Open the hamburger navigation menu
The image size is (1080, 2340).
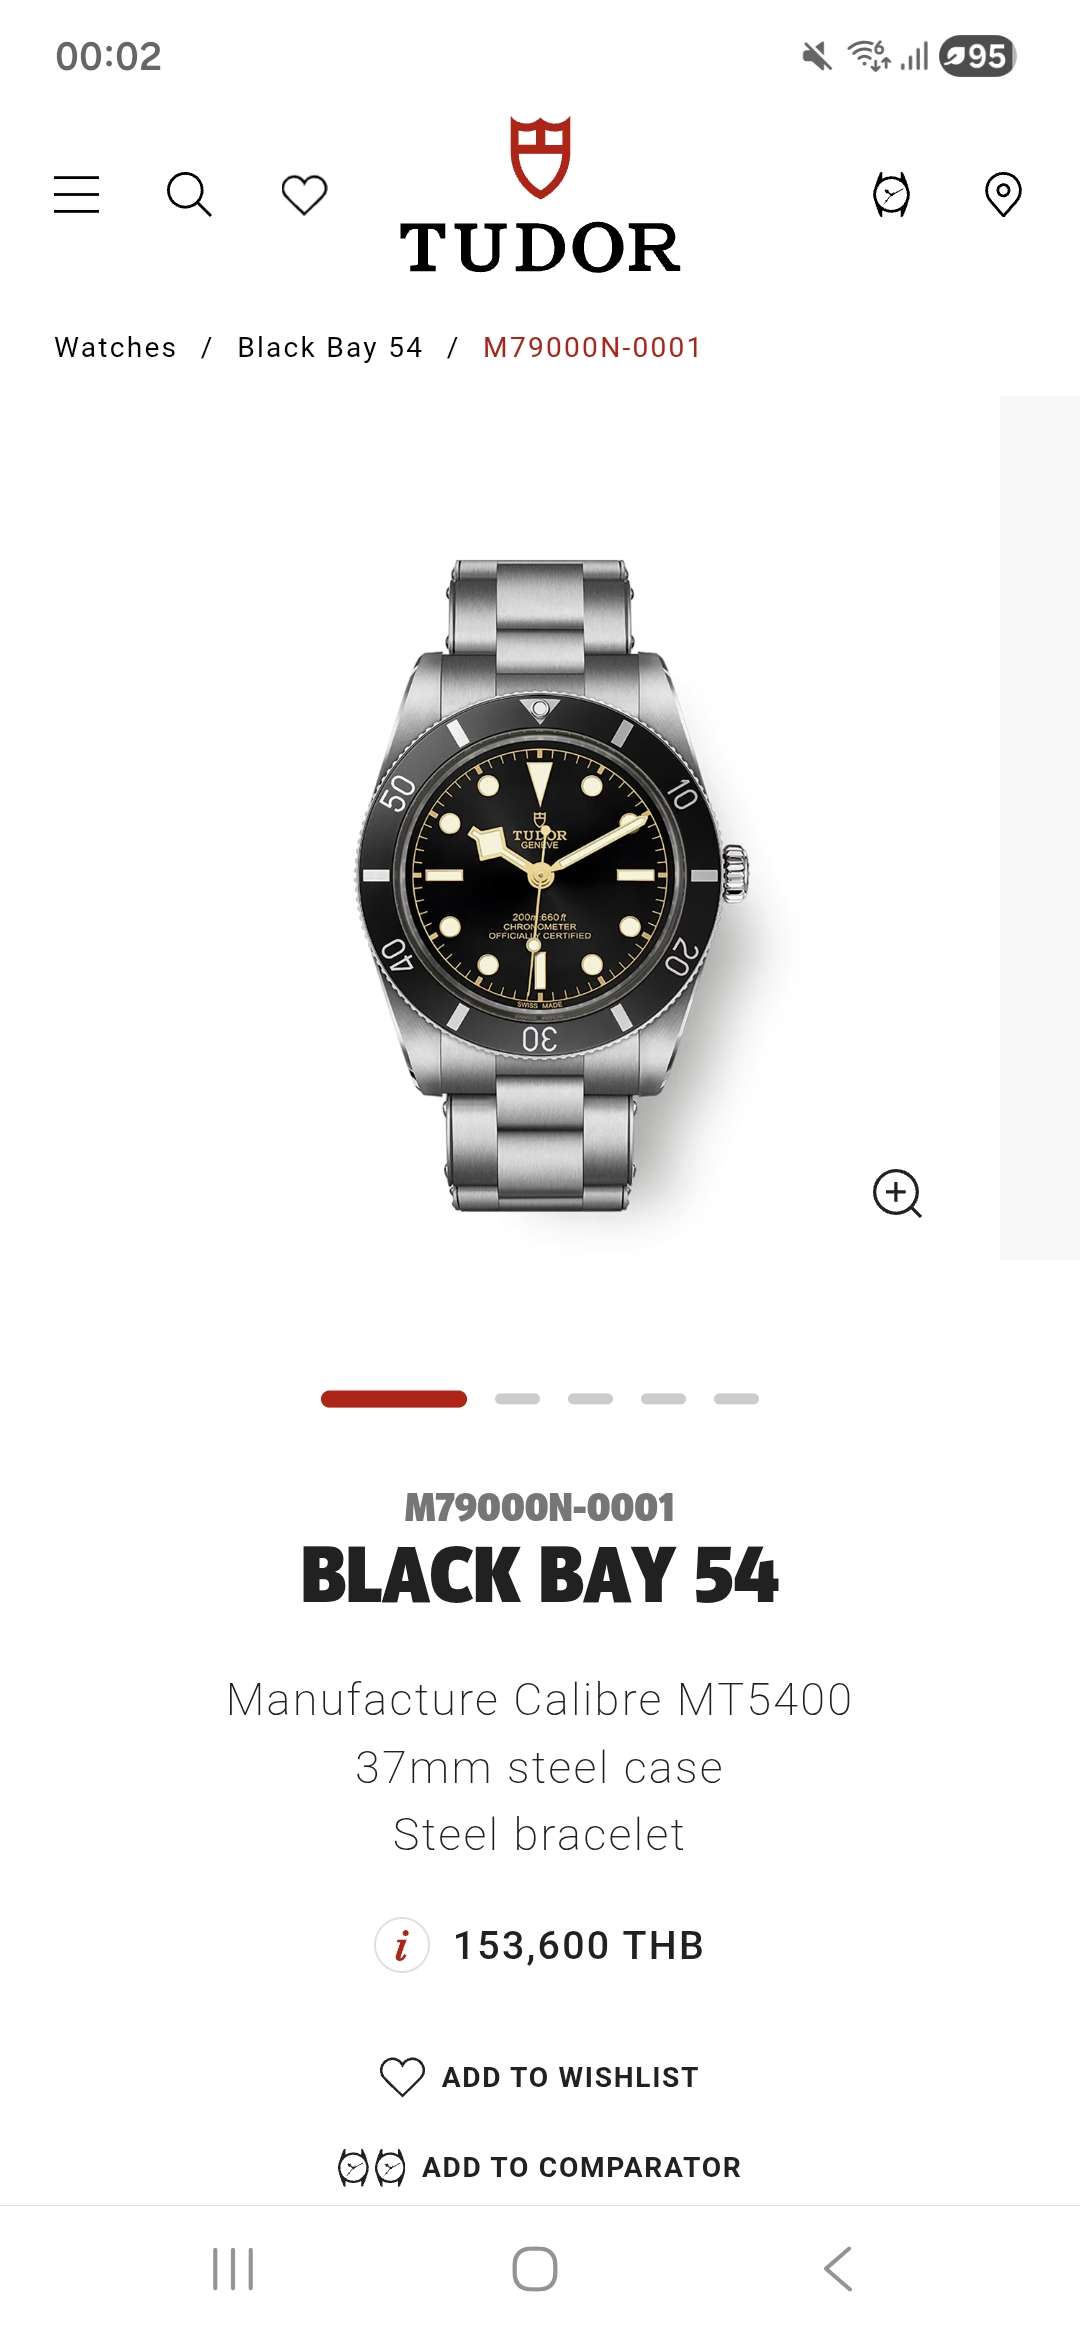point(77,194)
